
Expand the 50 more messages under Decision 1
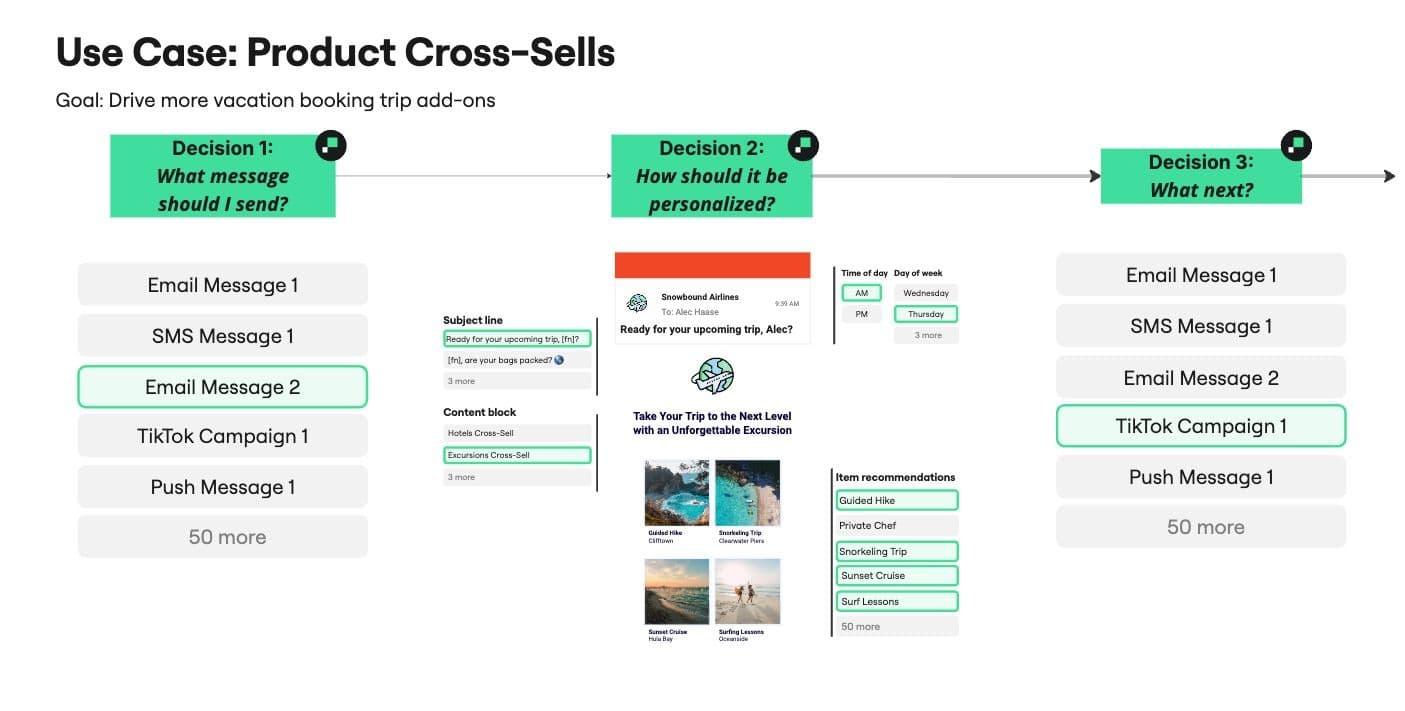(222, 537)
